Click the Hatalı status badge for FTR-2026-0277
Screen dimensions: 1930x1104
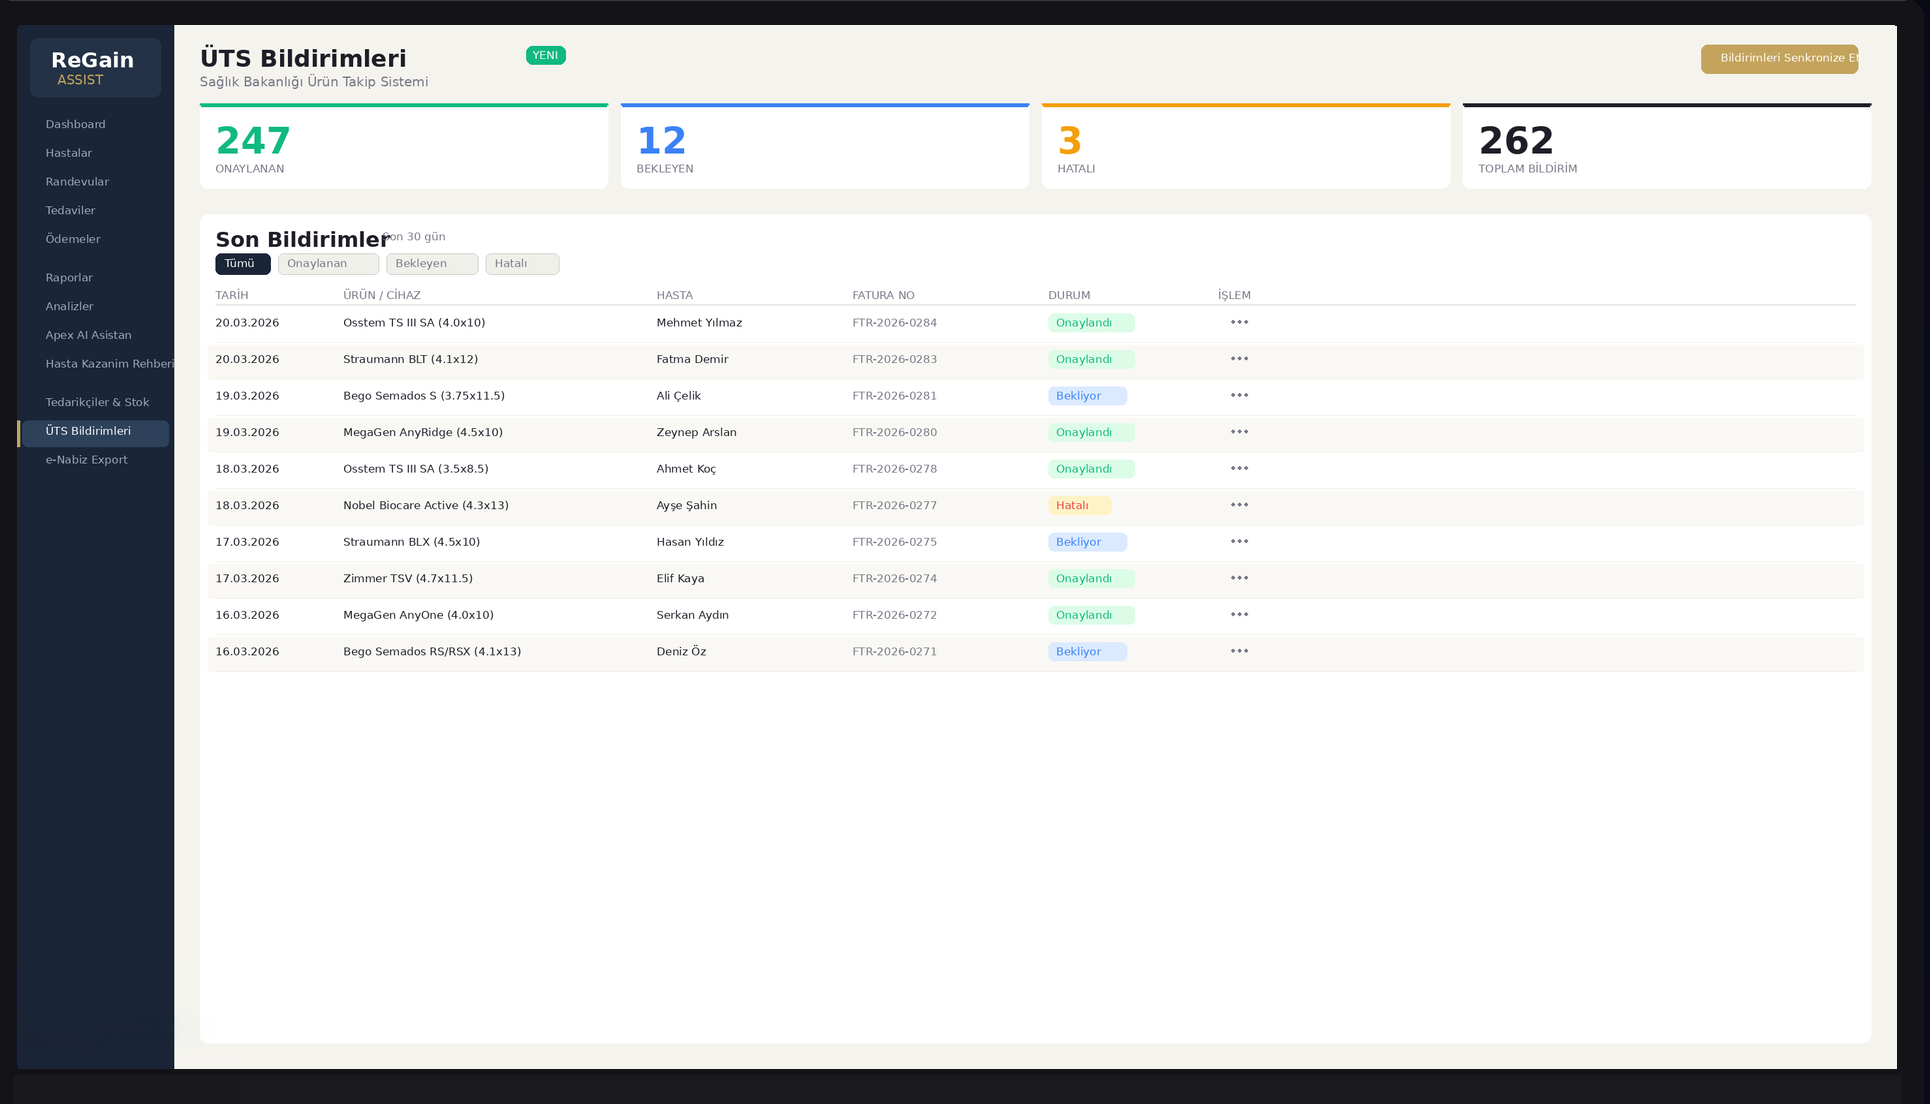click(x=1078, y=506)
